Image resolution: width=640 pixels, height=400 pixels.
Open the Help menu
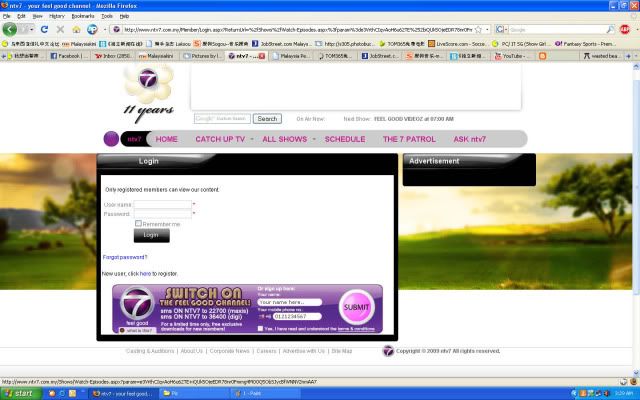(x=124, y=16)
